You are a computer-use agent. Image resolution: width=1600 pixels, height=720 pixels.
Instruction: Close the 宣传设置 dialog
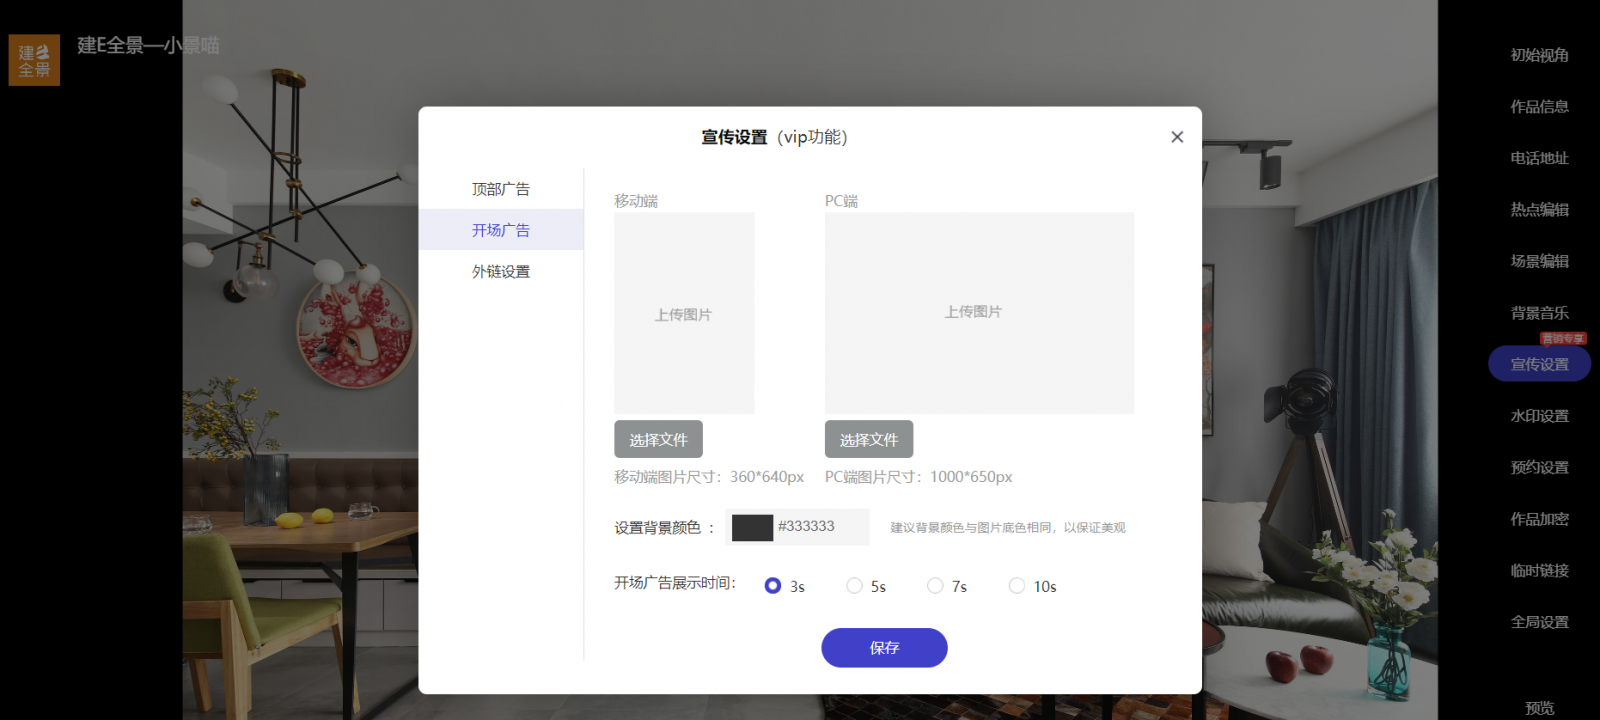point(1177,137)
